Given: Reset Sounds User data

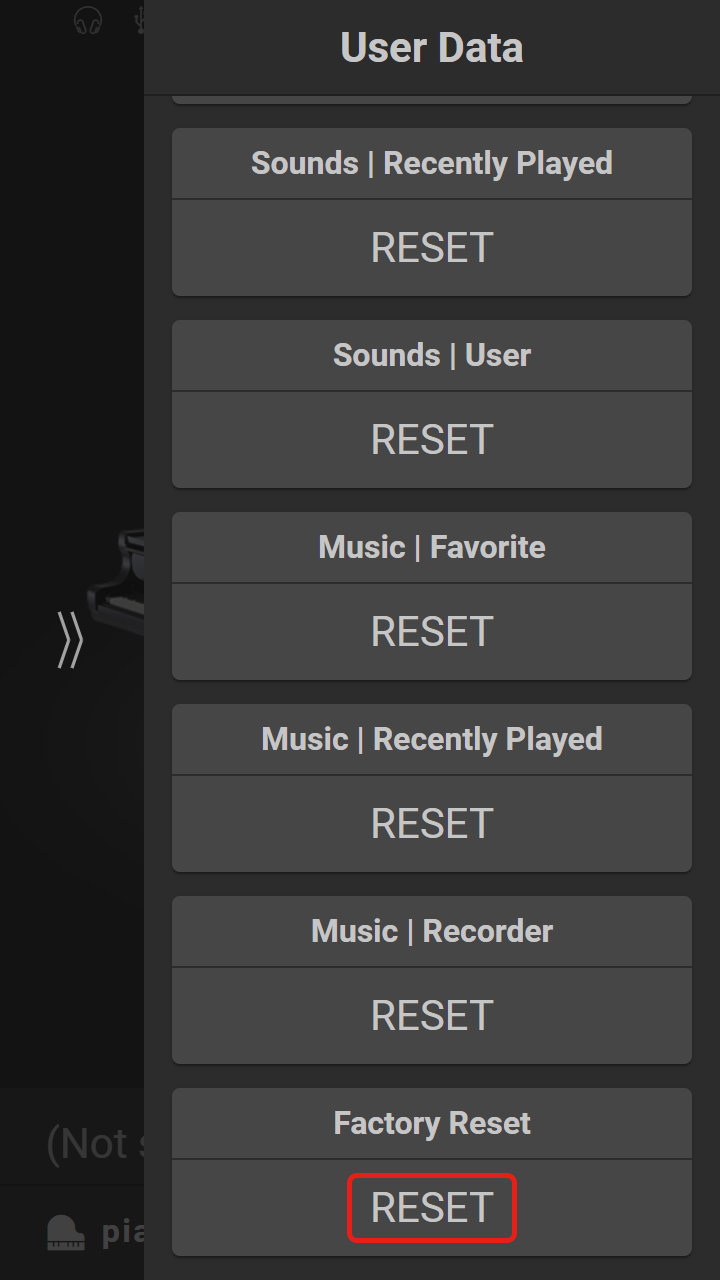Looking at the screenshot, I should pyautogui.click(x=432, y=440).
